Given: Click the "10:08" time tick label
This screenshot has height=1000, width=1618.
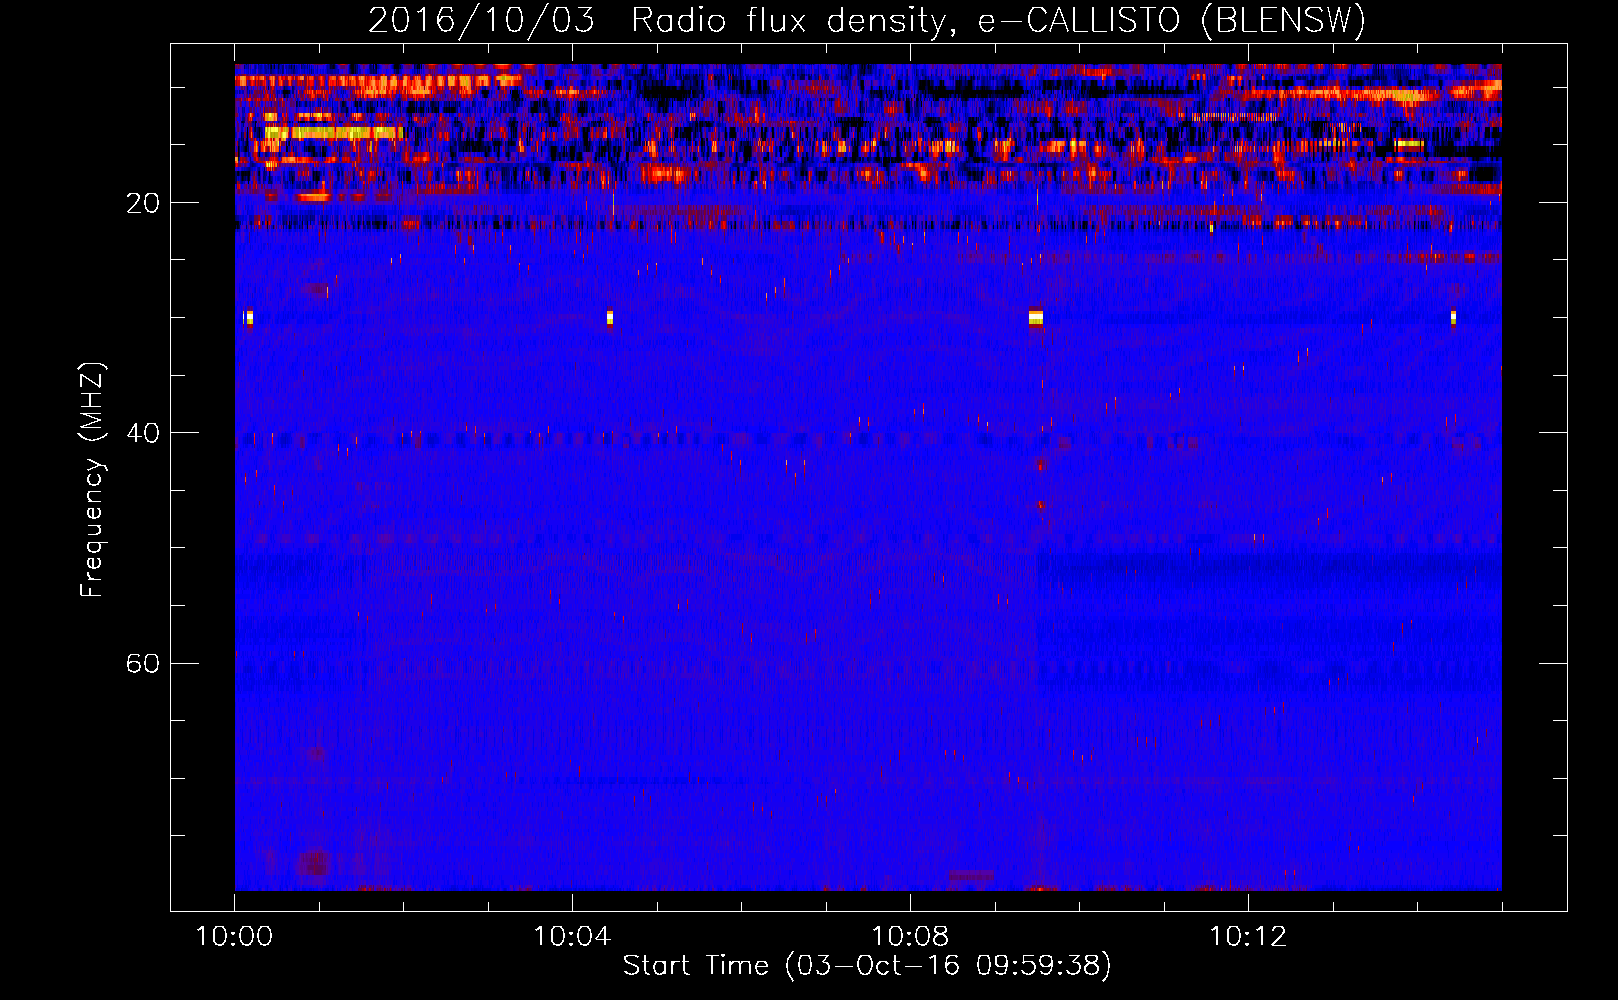Looking at the screenshot, I should coord(910,937).
